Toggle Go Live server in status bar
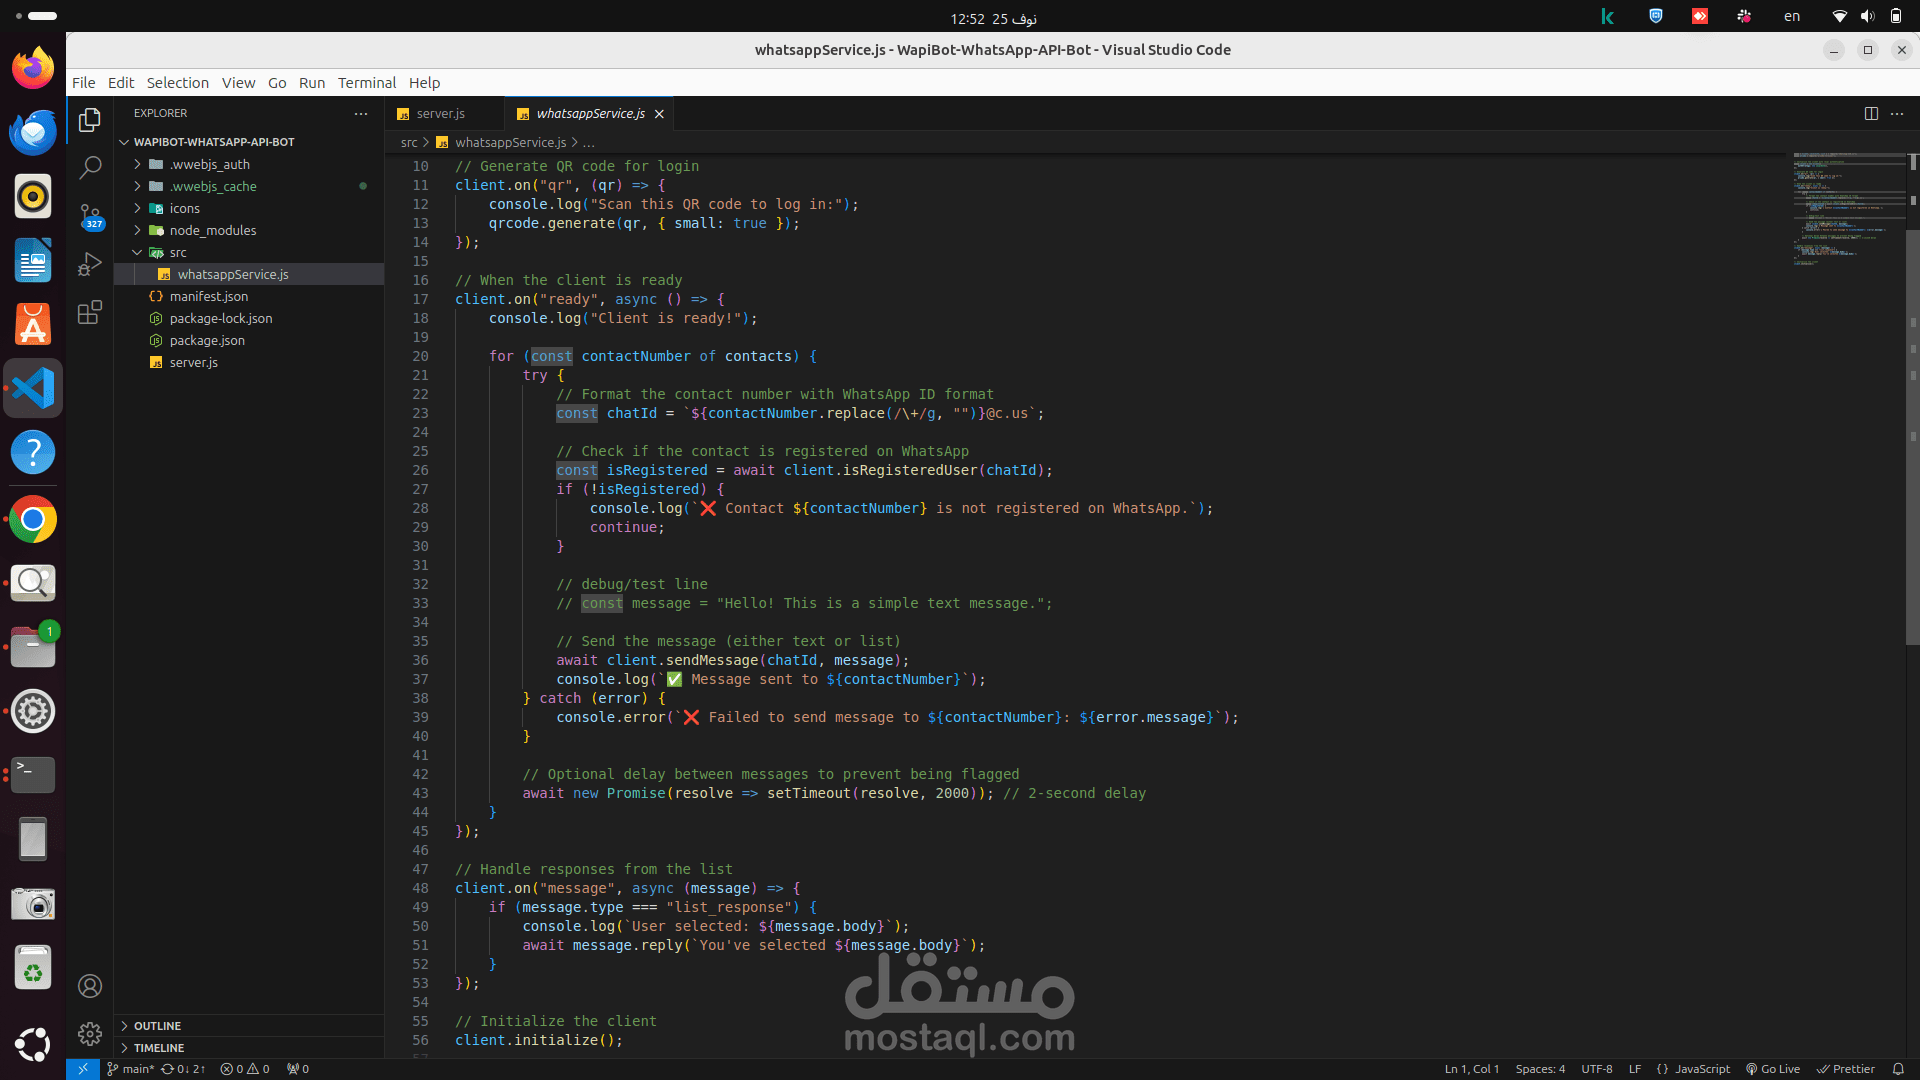The image size is (1920, 1080). [x=1773, y=1069]
